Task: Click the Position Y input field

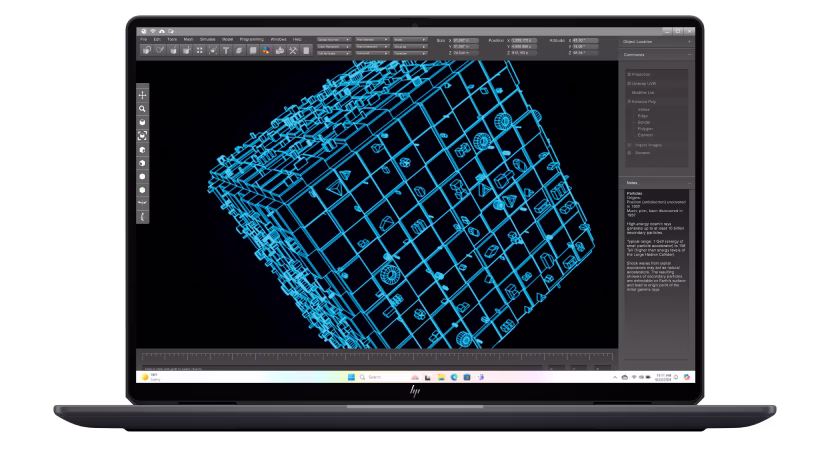Action: point(524,47)
